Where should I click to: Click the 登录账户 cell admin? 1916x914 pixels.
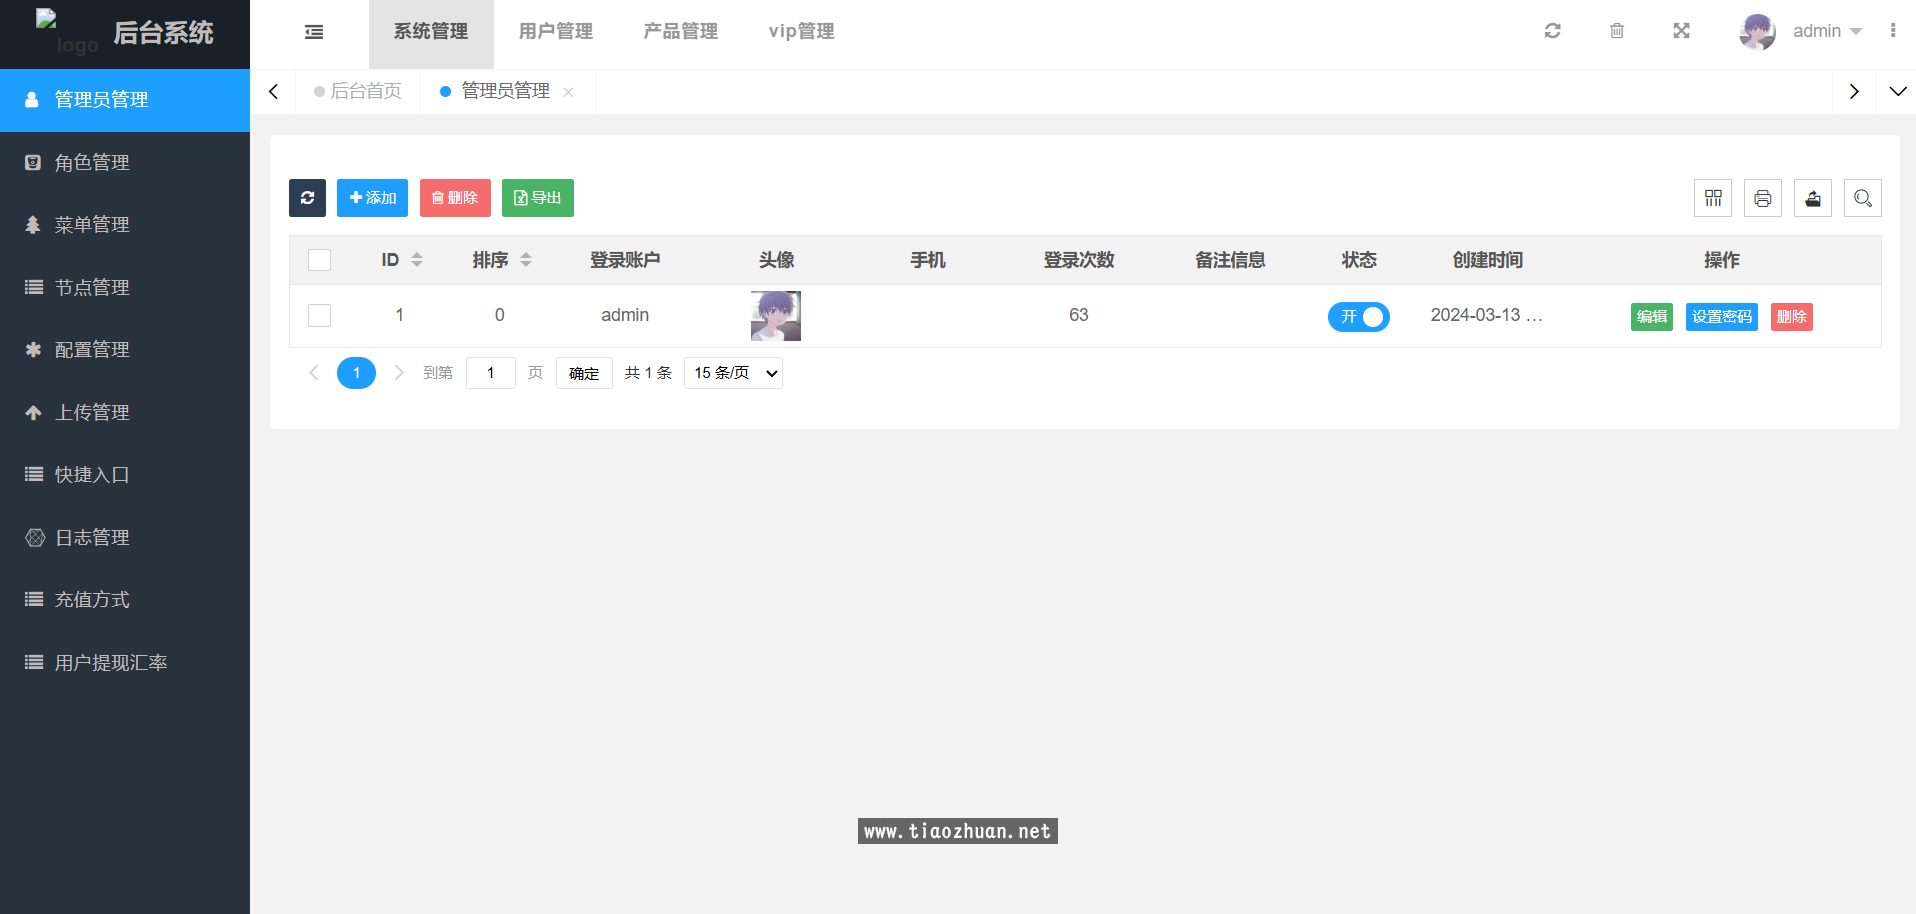625,315
